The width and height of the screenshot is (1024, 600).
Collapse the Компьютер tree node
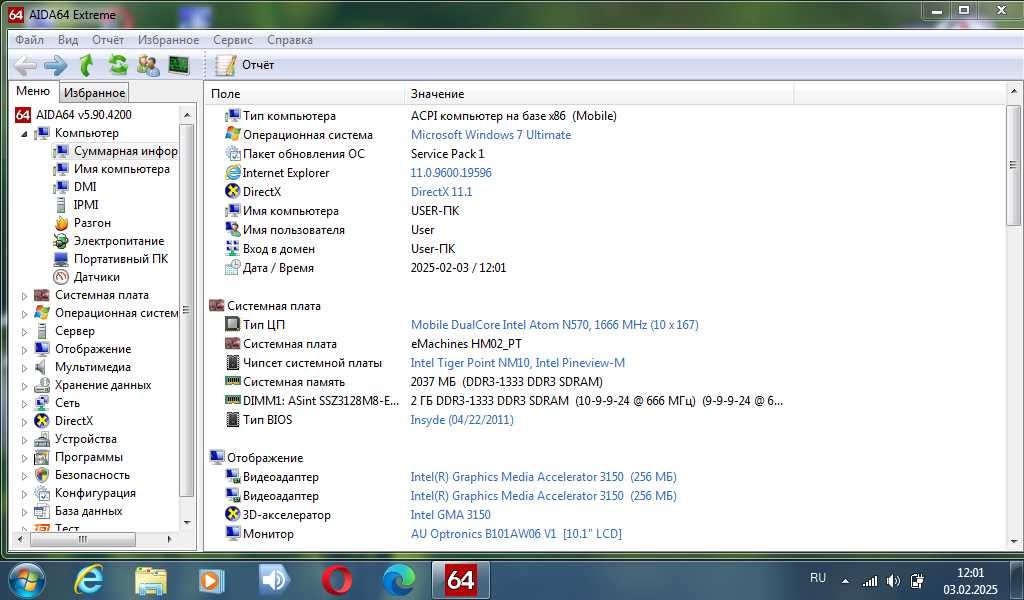click(x=24, y=134)
